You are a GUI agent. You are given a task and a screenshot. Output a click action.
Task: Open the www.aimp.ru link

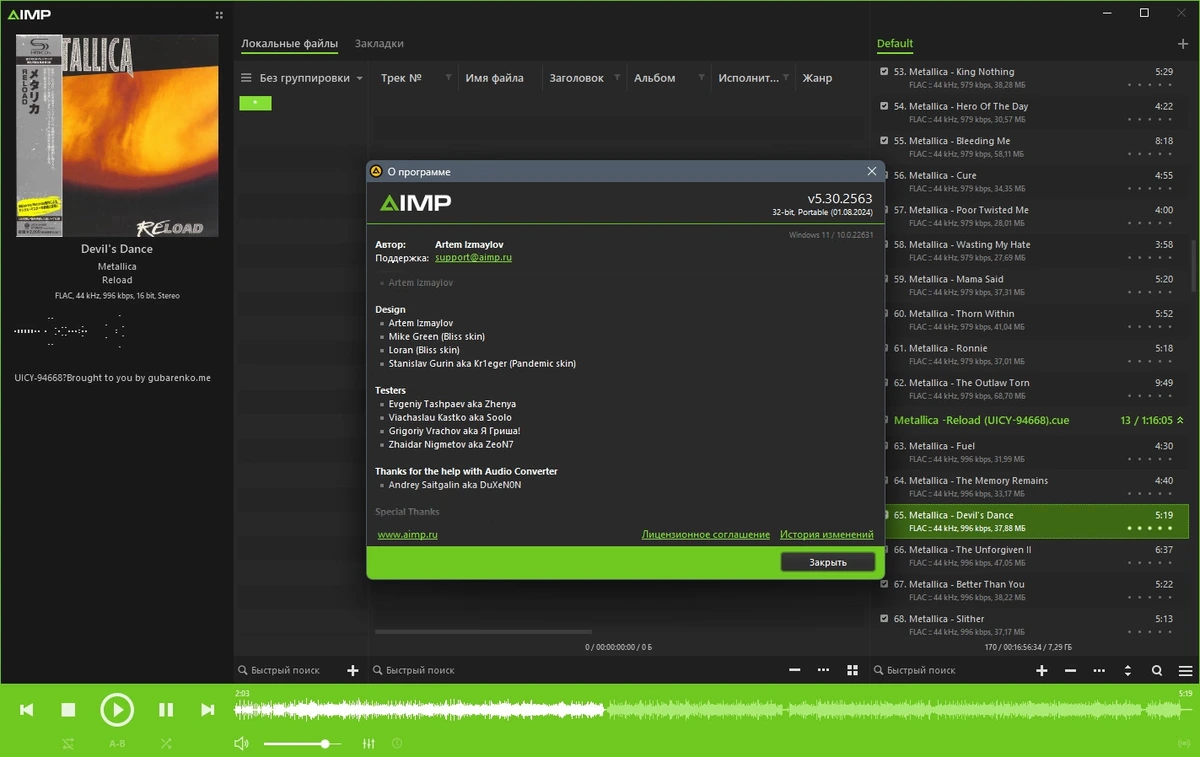coord(407,535)
